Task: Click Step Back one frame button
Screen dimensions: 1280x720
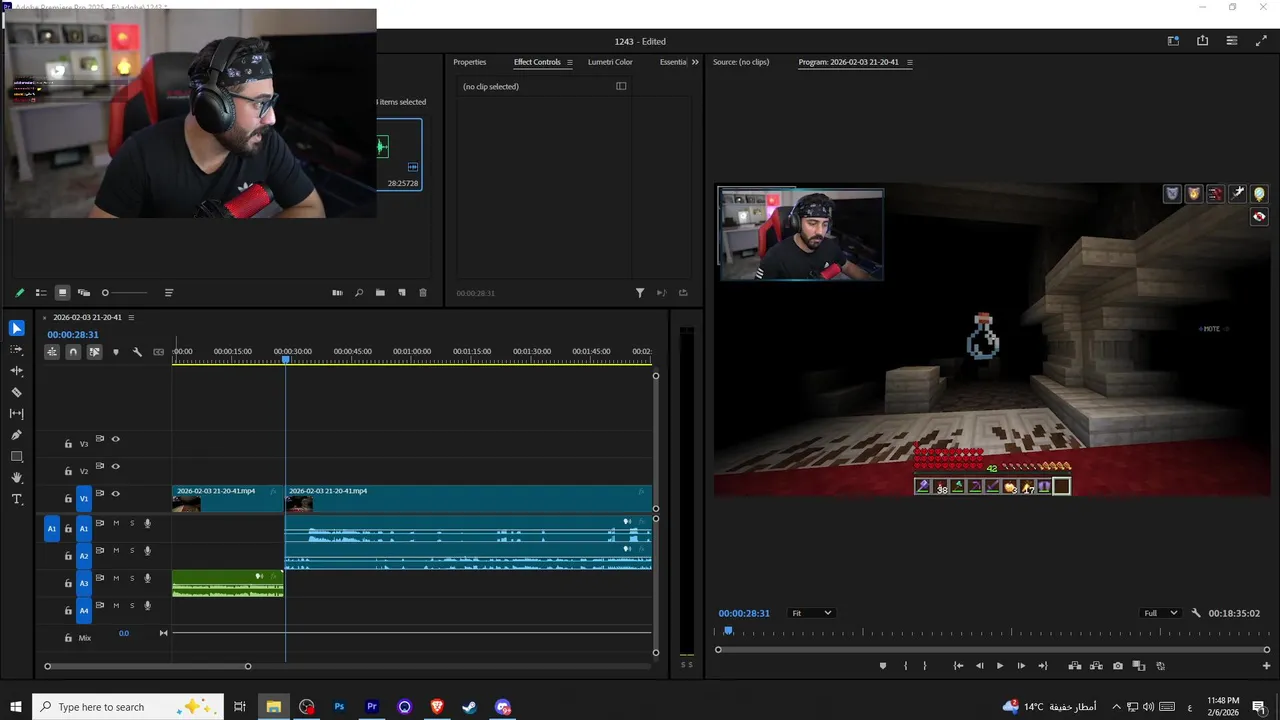Action: pos(979,666)
